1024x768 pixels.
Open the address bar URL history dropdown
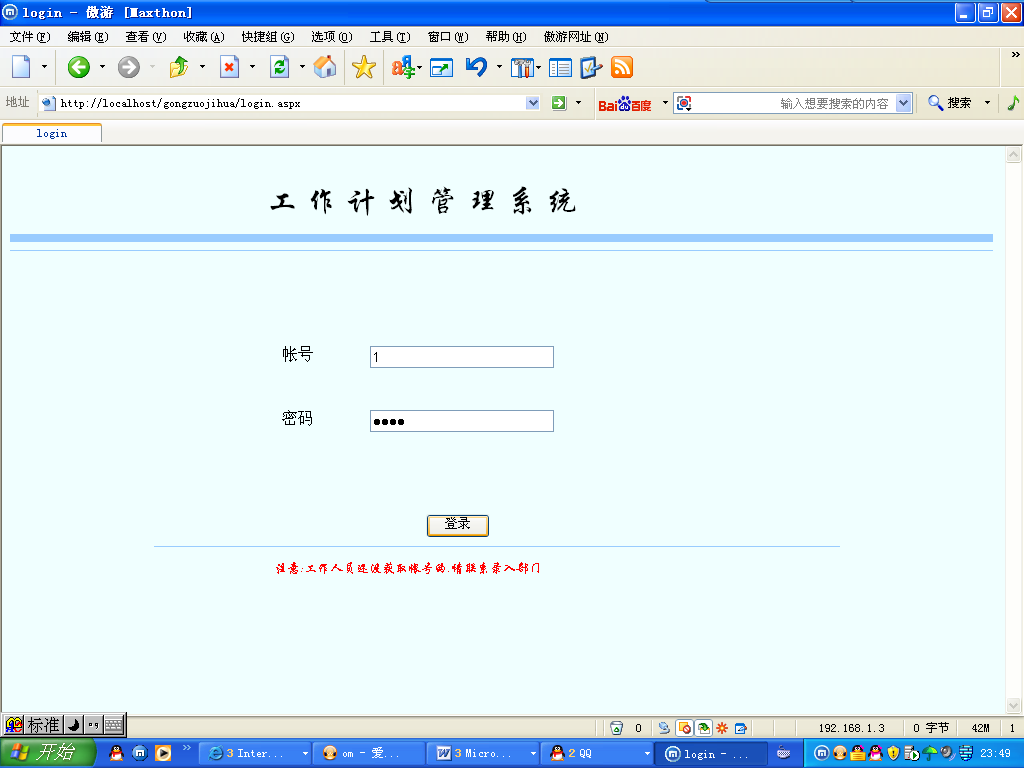533,103
